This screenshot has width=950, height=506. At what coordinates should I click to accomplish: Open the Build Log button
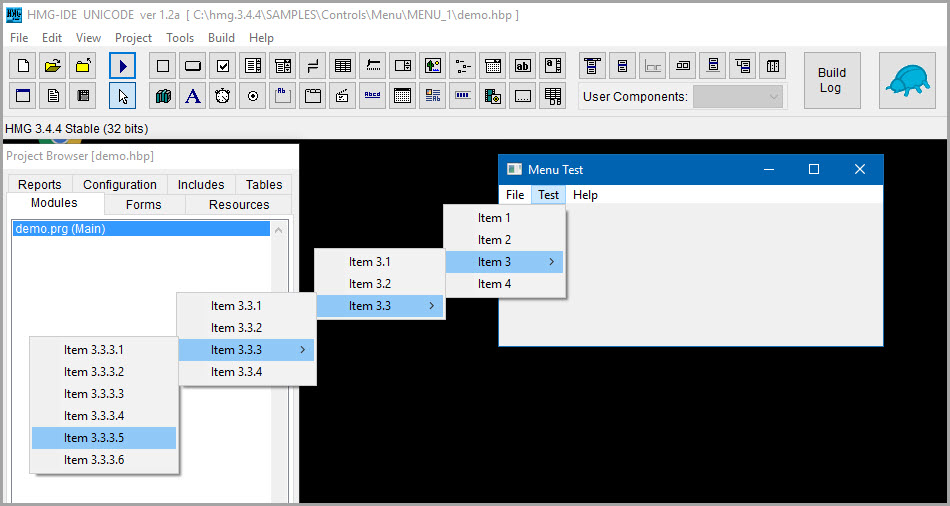coord(832,80)
